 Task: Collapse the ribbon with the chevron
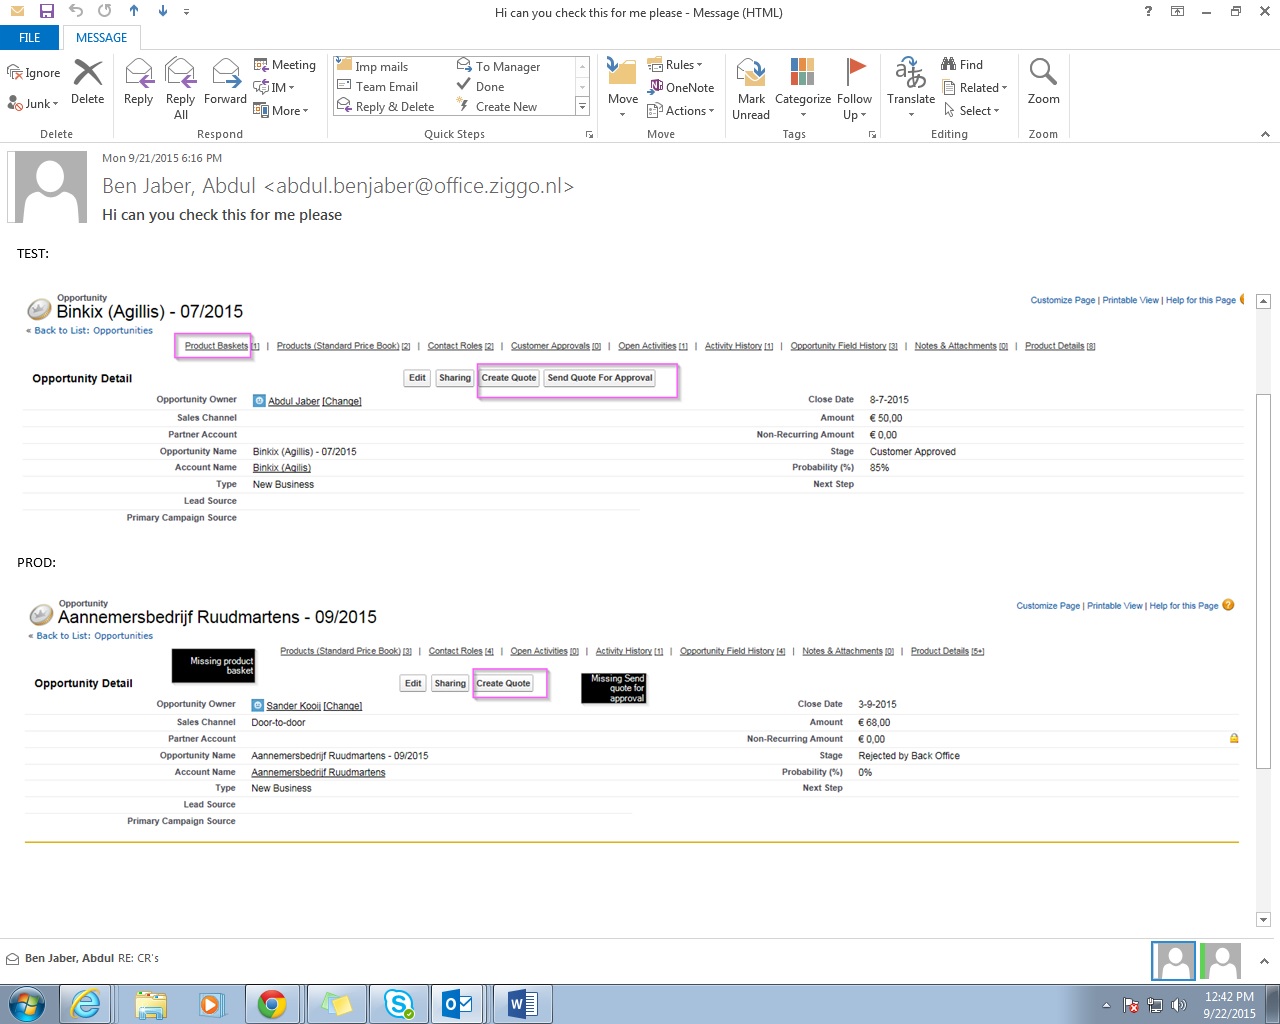pyautogui.click(x=1265, y=134)
